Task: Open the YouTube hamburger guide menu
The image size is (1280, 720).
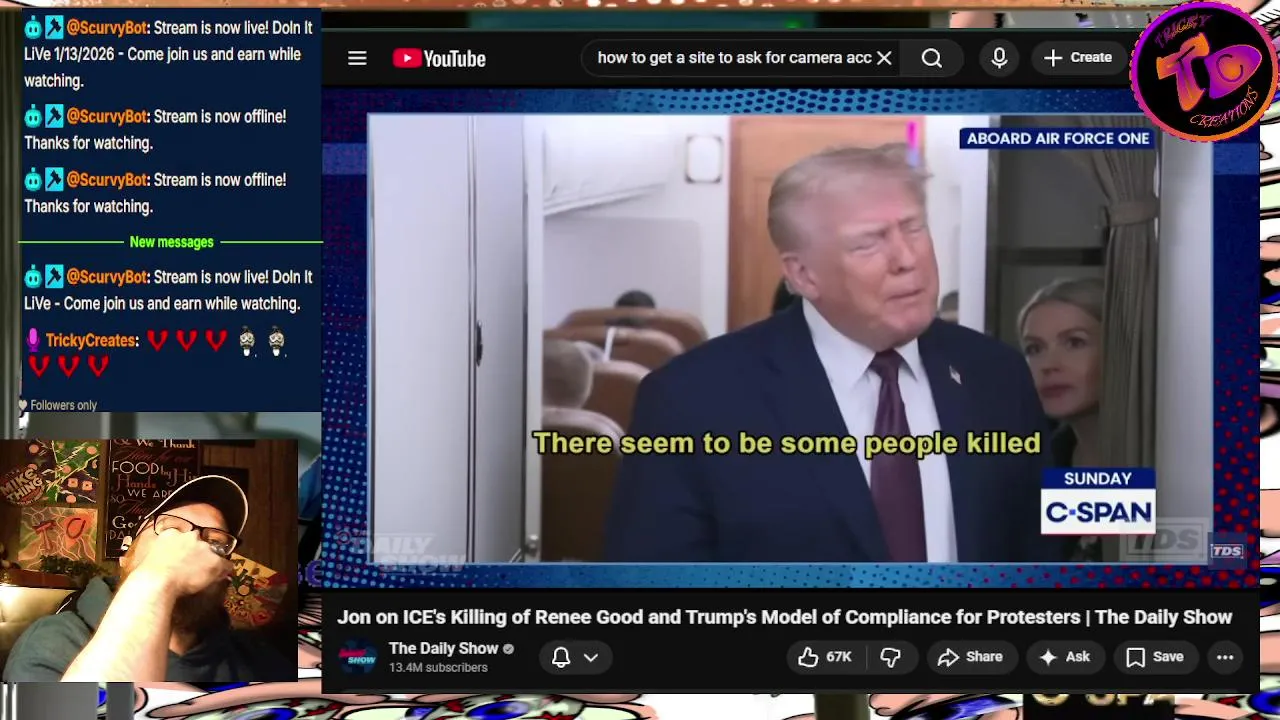Action: click(357, 58)
